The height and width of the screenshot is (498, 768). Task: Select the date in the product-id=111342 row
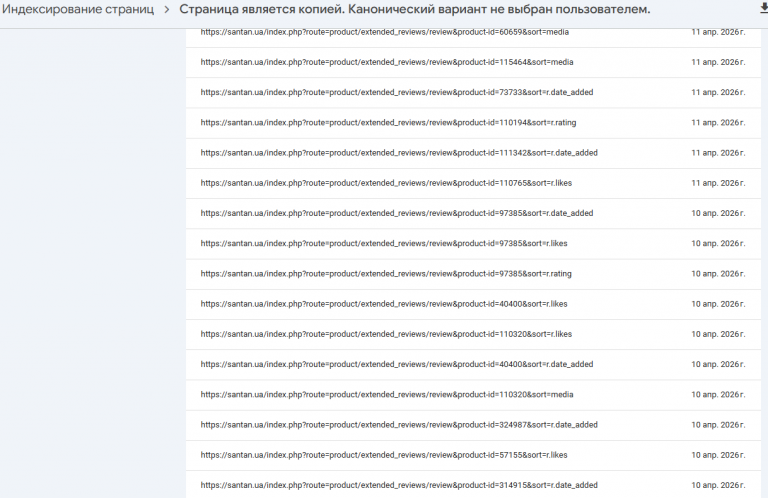[x=718, y=153]
